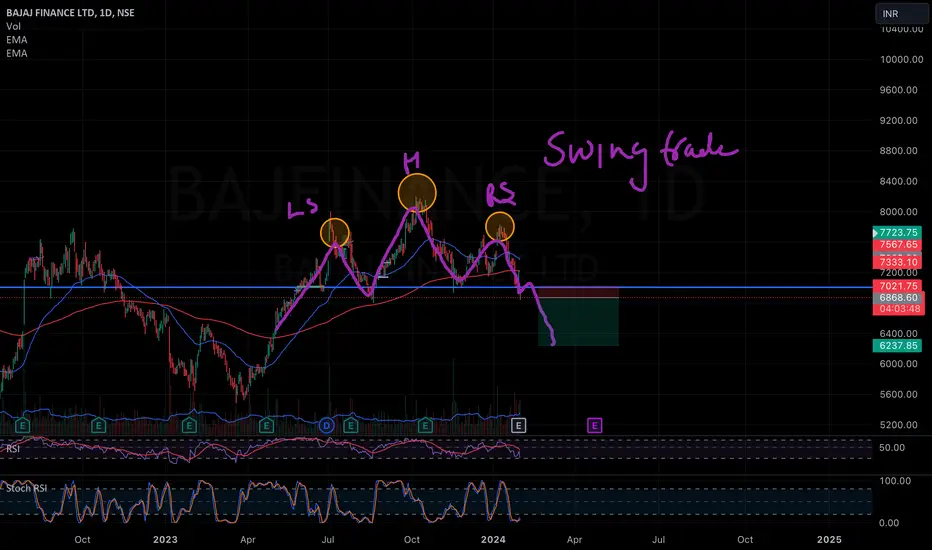Click the 50.00 RSI scale label
932x550 pixels.
(x=892, y=448)
